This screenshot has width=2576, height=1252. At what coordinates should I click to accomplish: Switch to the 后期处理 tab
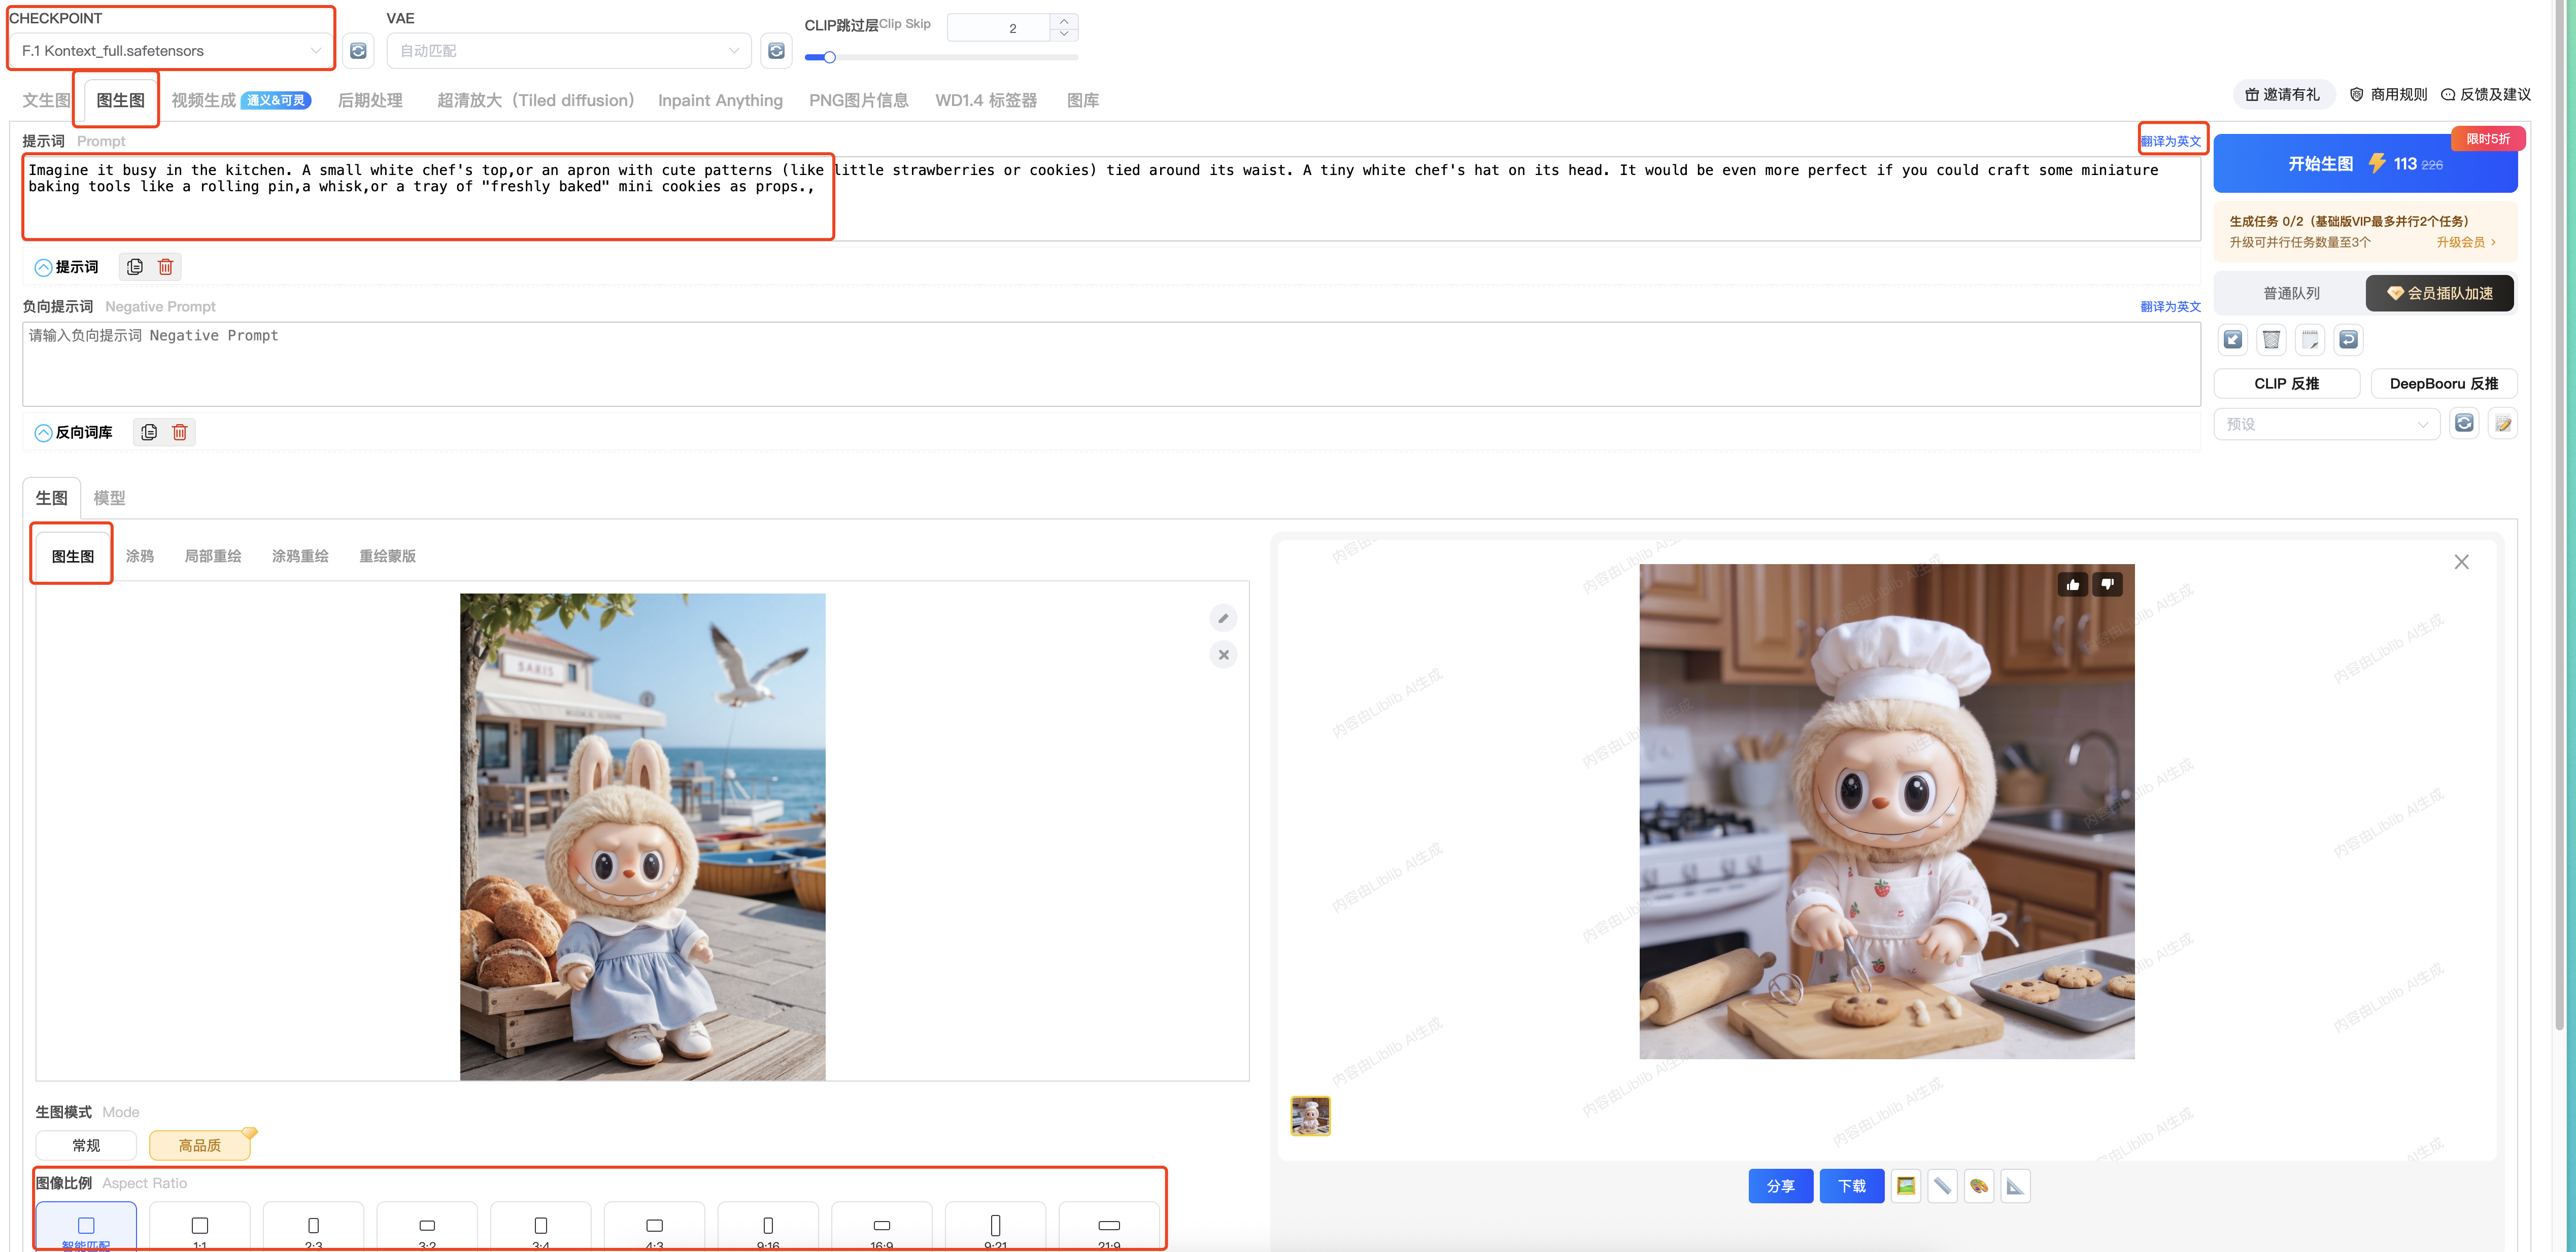tap(370, 100)
